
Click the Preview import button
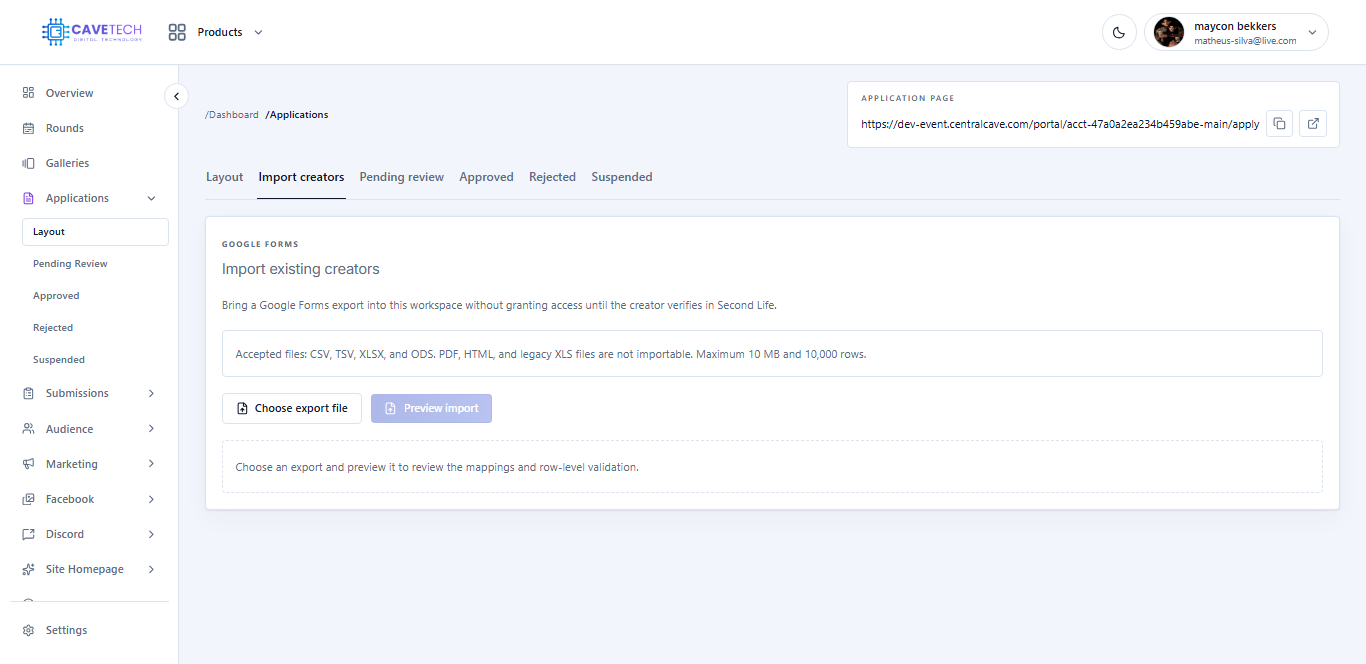pos(431,408)
